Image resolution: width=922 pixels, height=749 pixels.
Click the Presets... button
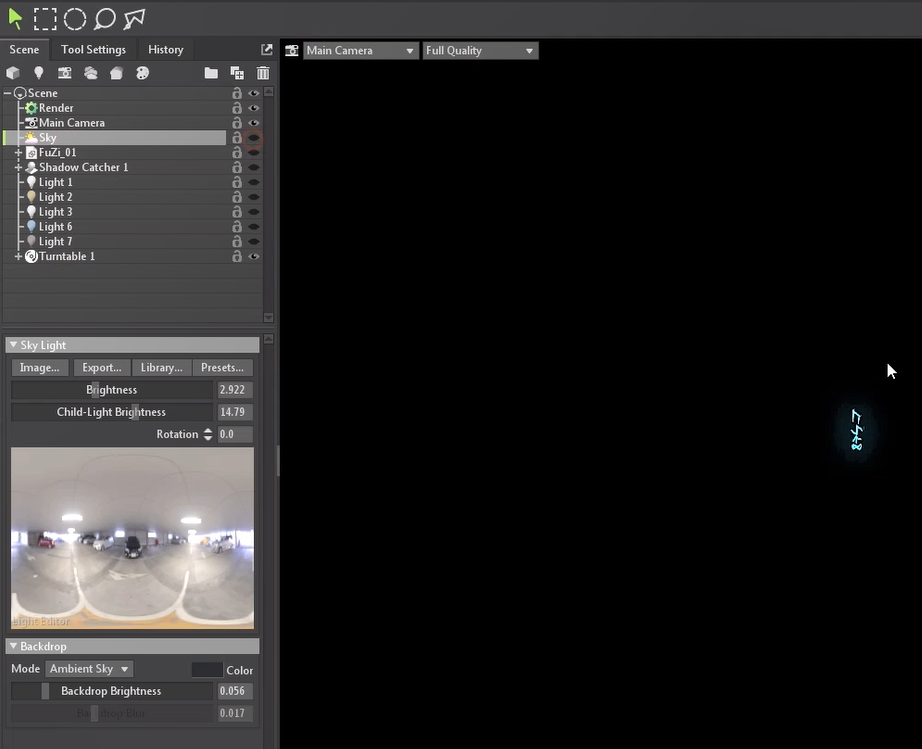222,368
